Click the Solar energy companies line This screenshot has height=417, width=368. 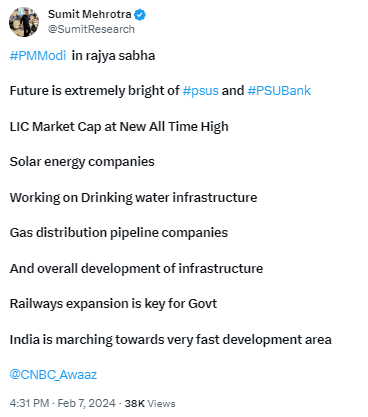click(82, 162)
